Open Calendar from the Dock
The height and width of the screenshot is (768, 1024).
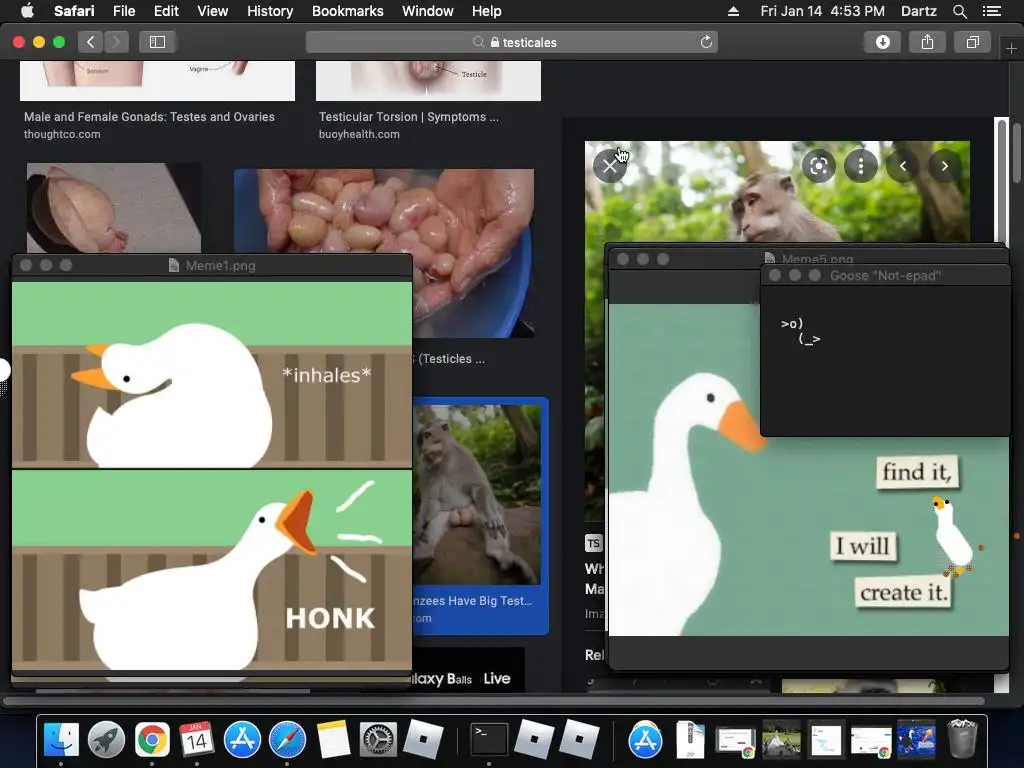click(197, 740)
